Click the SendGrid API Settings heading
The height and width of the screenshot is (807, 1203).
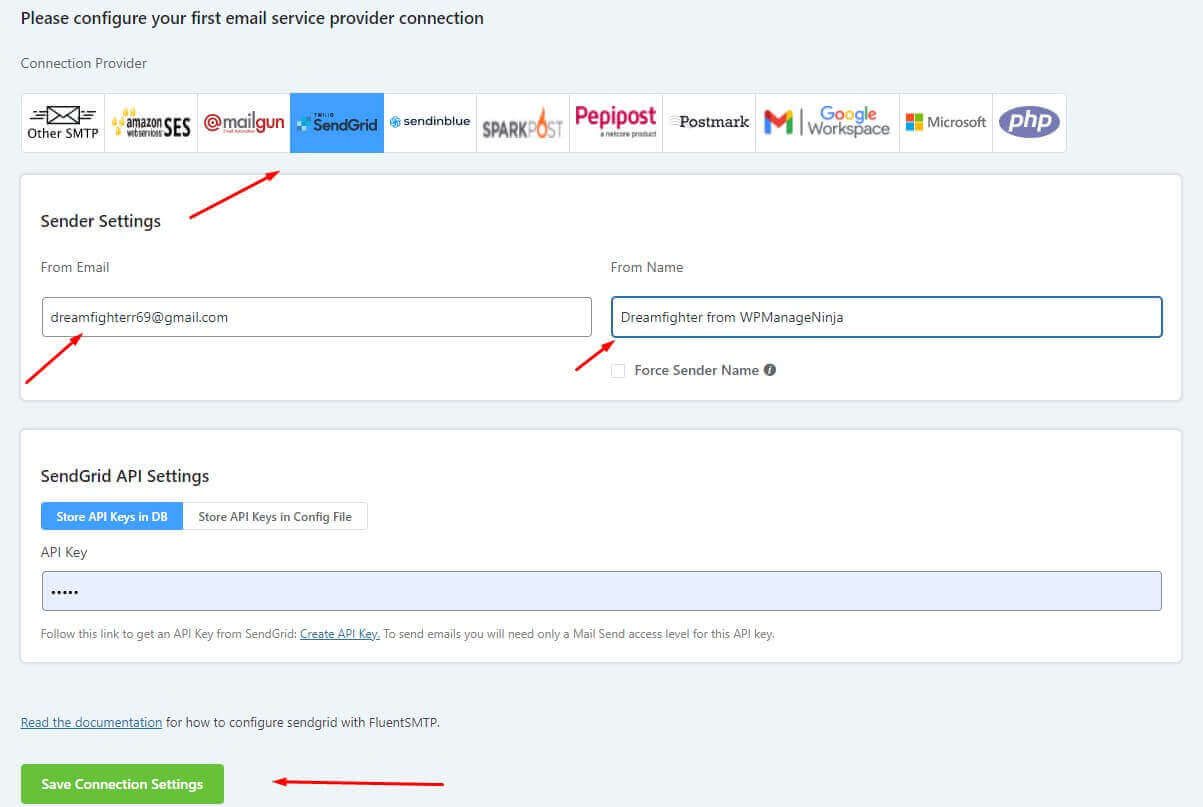point(125,476)
